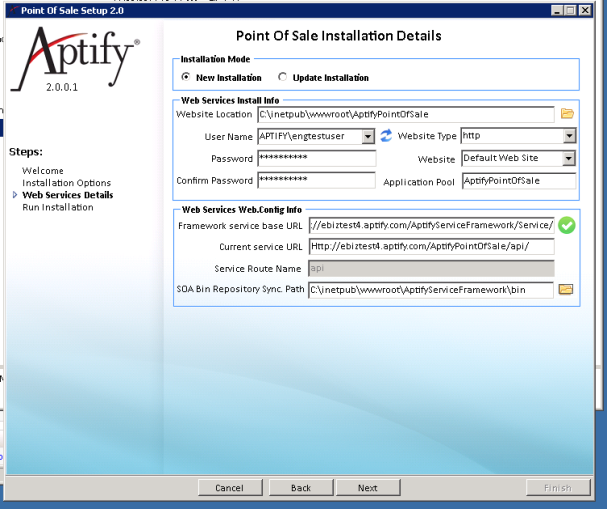Click the Aptify logo image
Image resolution: width=607 pixels, height=509 pixels.
(x=75, y=59)
